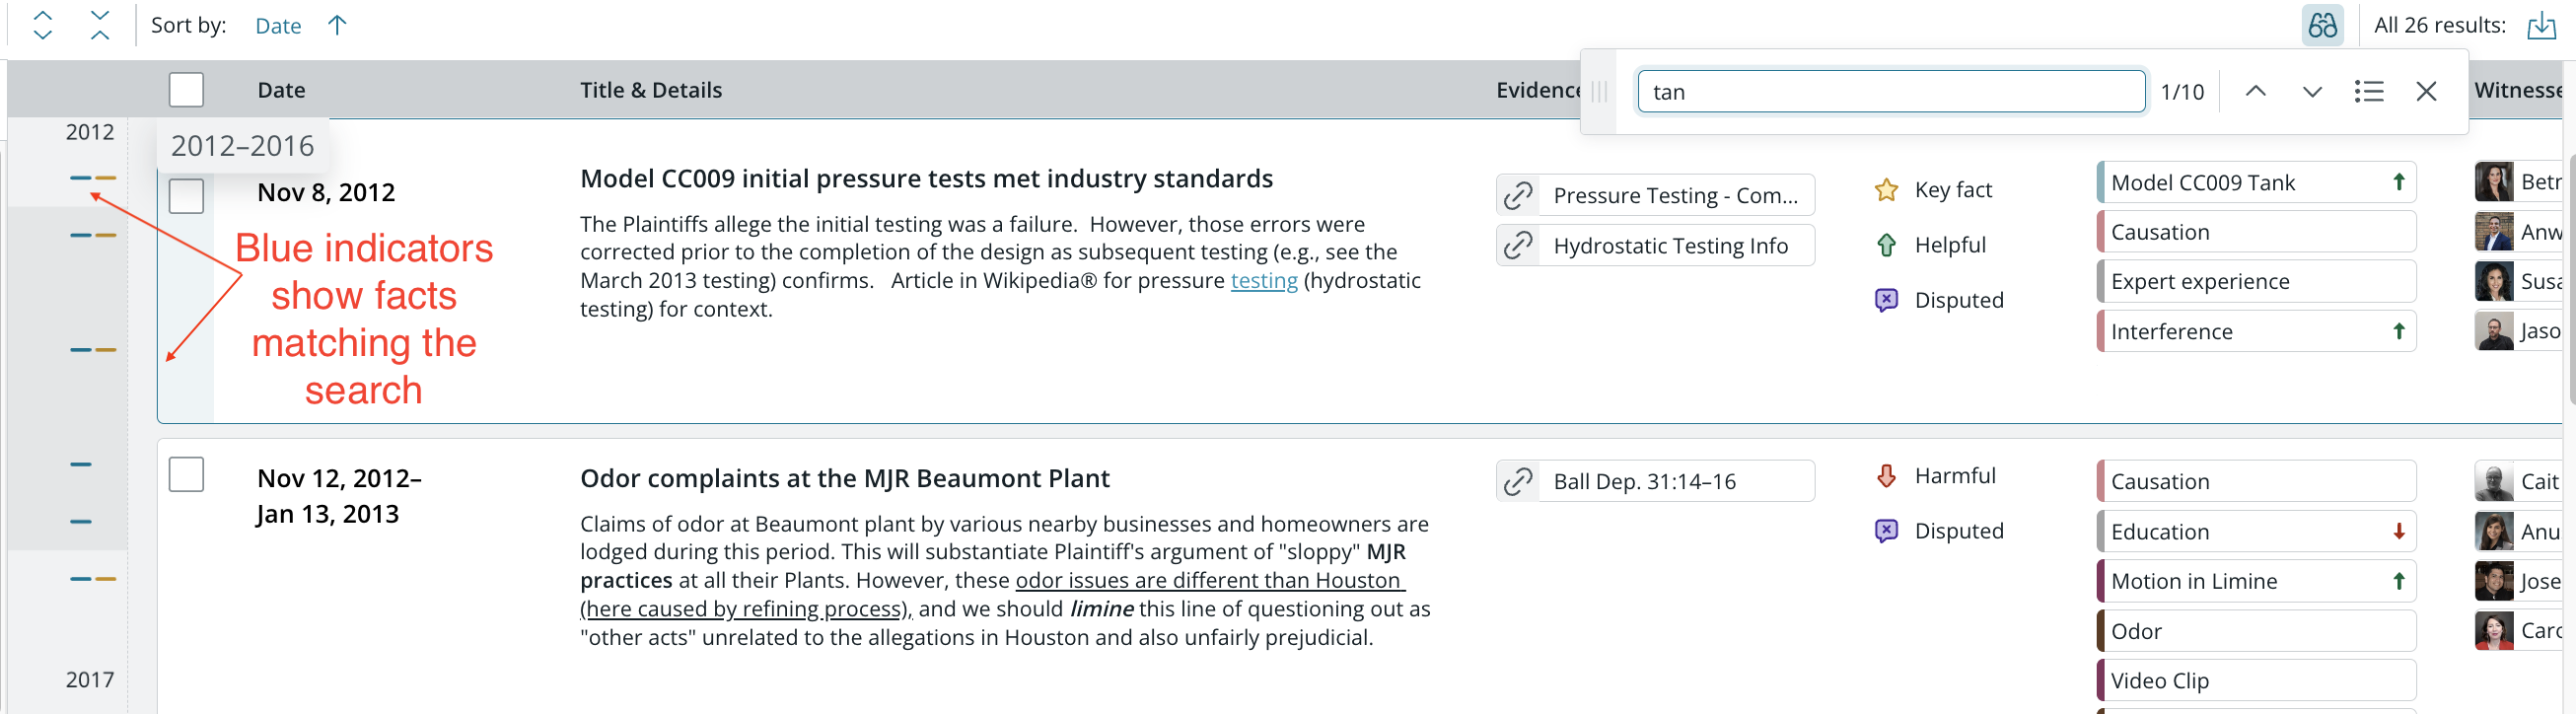Toggle the ascending sort arrow

[x=337, y=25]
